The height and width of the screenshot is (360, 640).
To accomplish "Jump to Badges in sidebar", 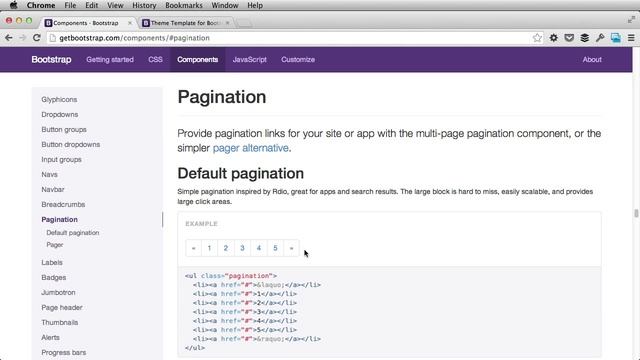I will pyautogui.click(x=53, y=278).
